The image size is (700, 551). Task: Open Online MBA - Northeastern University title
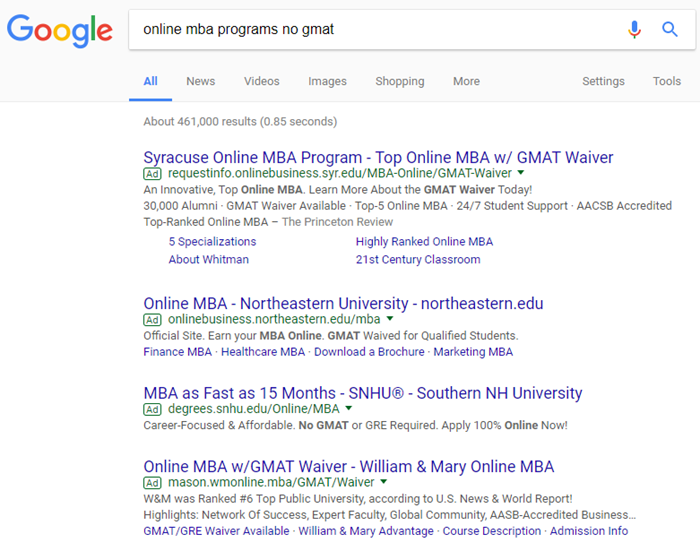tap(343, 304)
